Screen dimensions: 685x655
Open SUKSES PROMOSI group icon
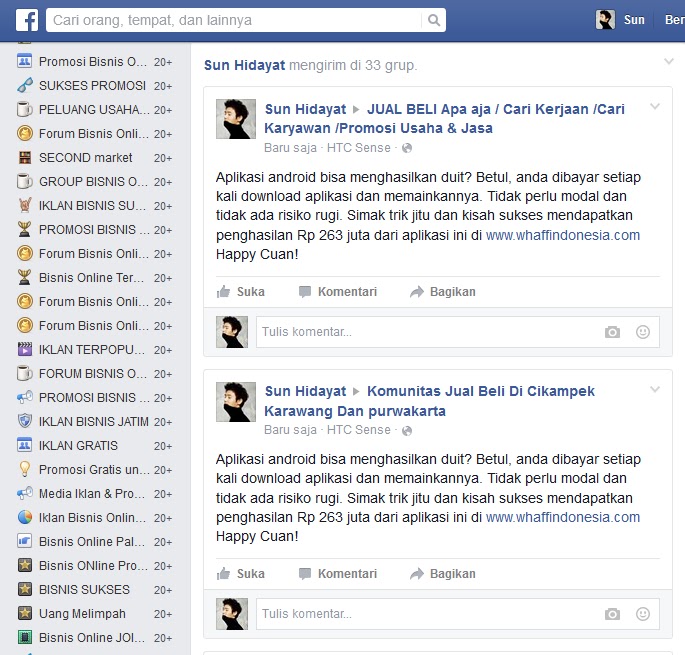tap(24, 85)
